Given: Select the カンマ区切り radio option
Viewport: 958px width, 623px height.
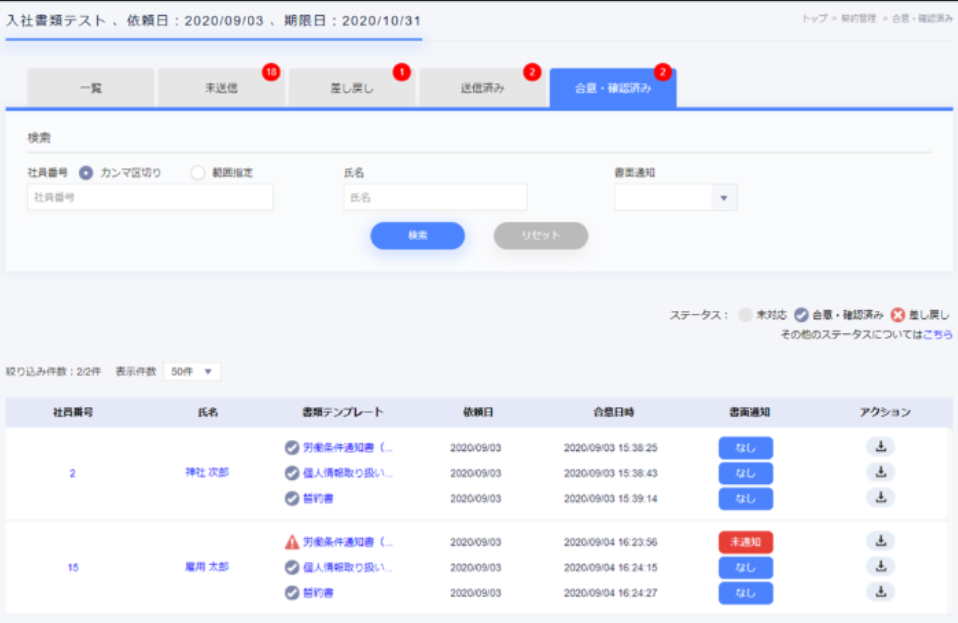Looking at the screenshot, I should 86,173.
